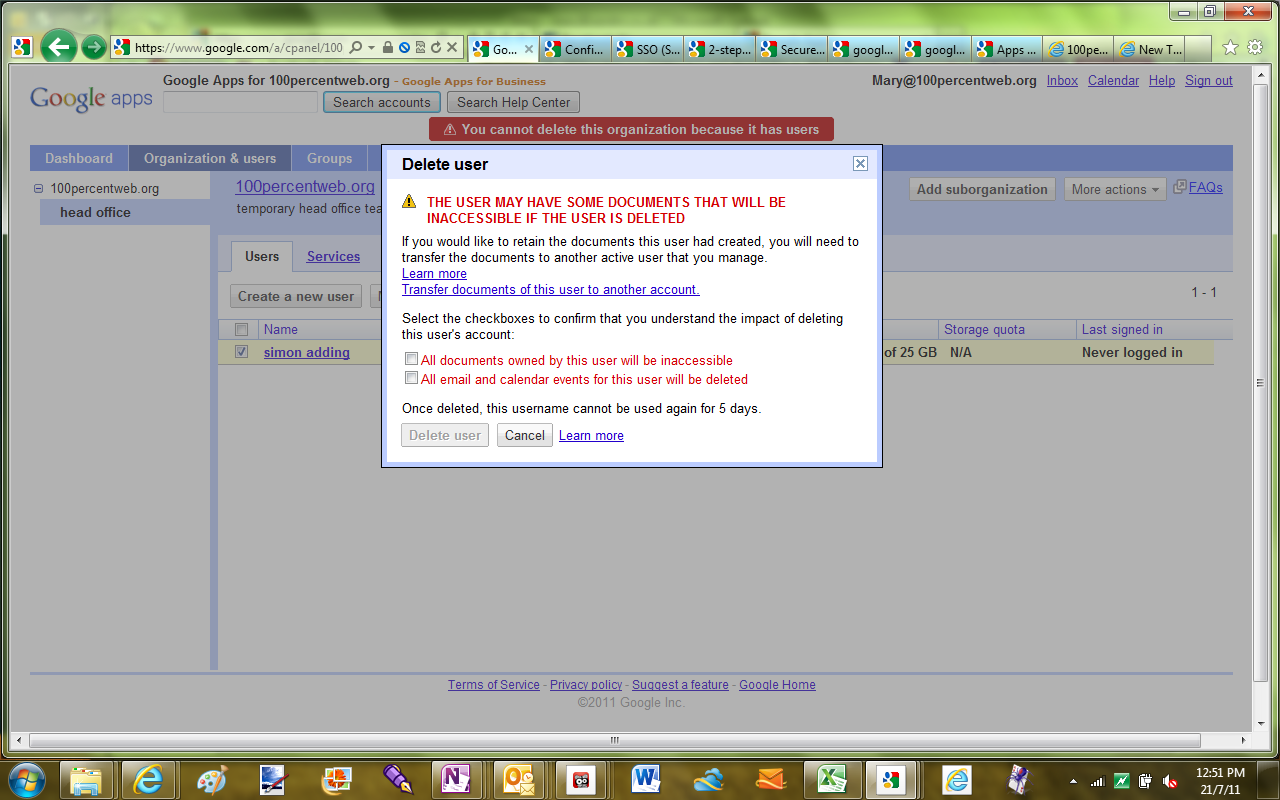The width and height of the screenshot is (1280, 800).
Task: Click the address bar stop X icon
Action: point(452,47)
